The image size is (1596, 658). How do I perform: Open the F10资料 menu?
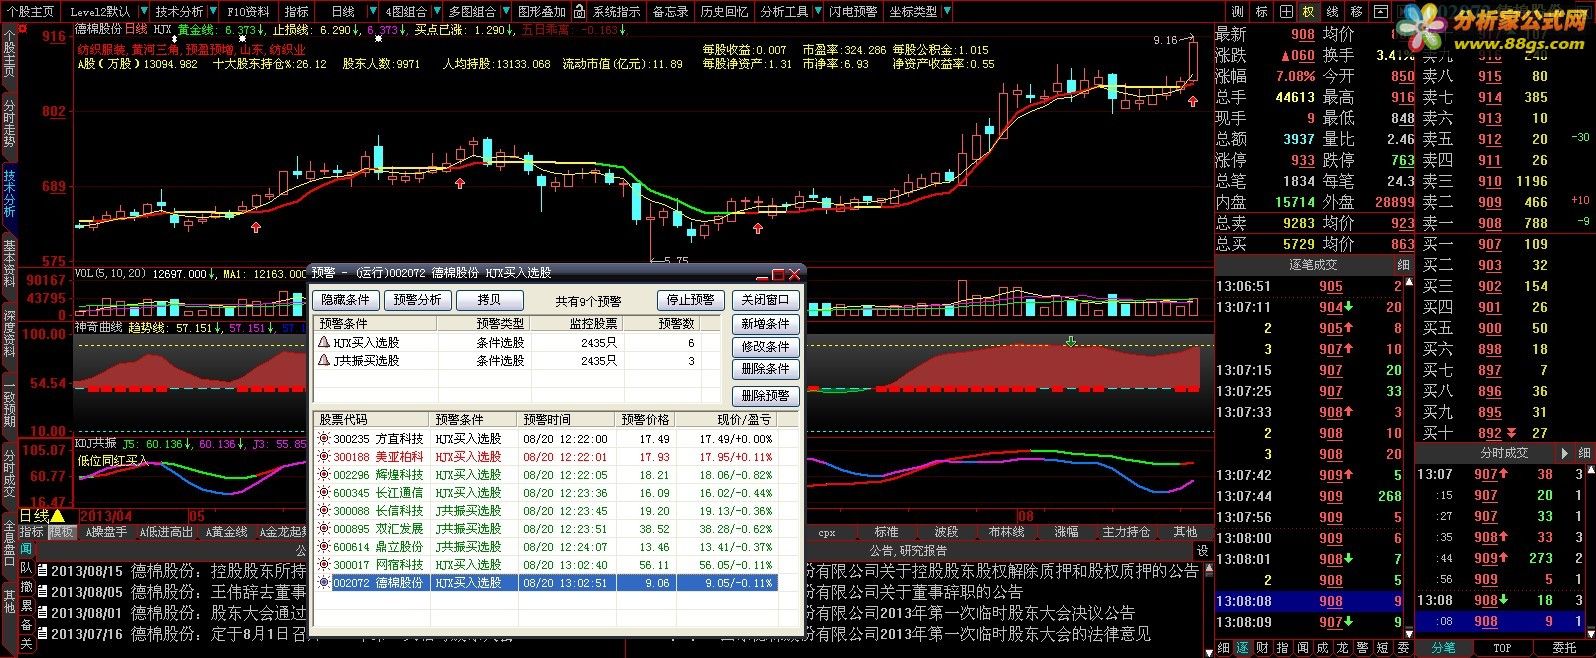(x=248, y=11)
